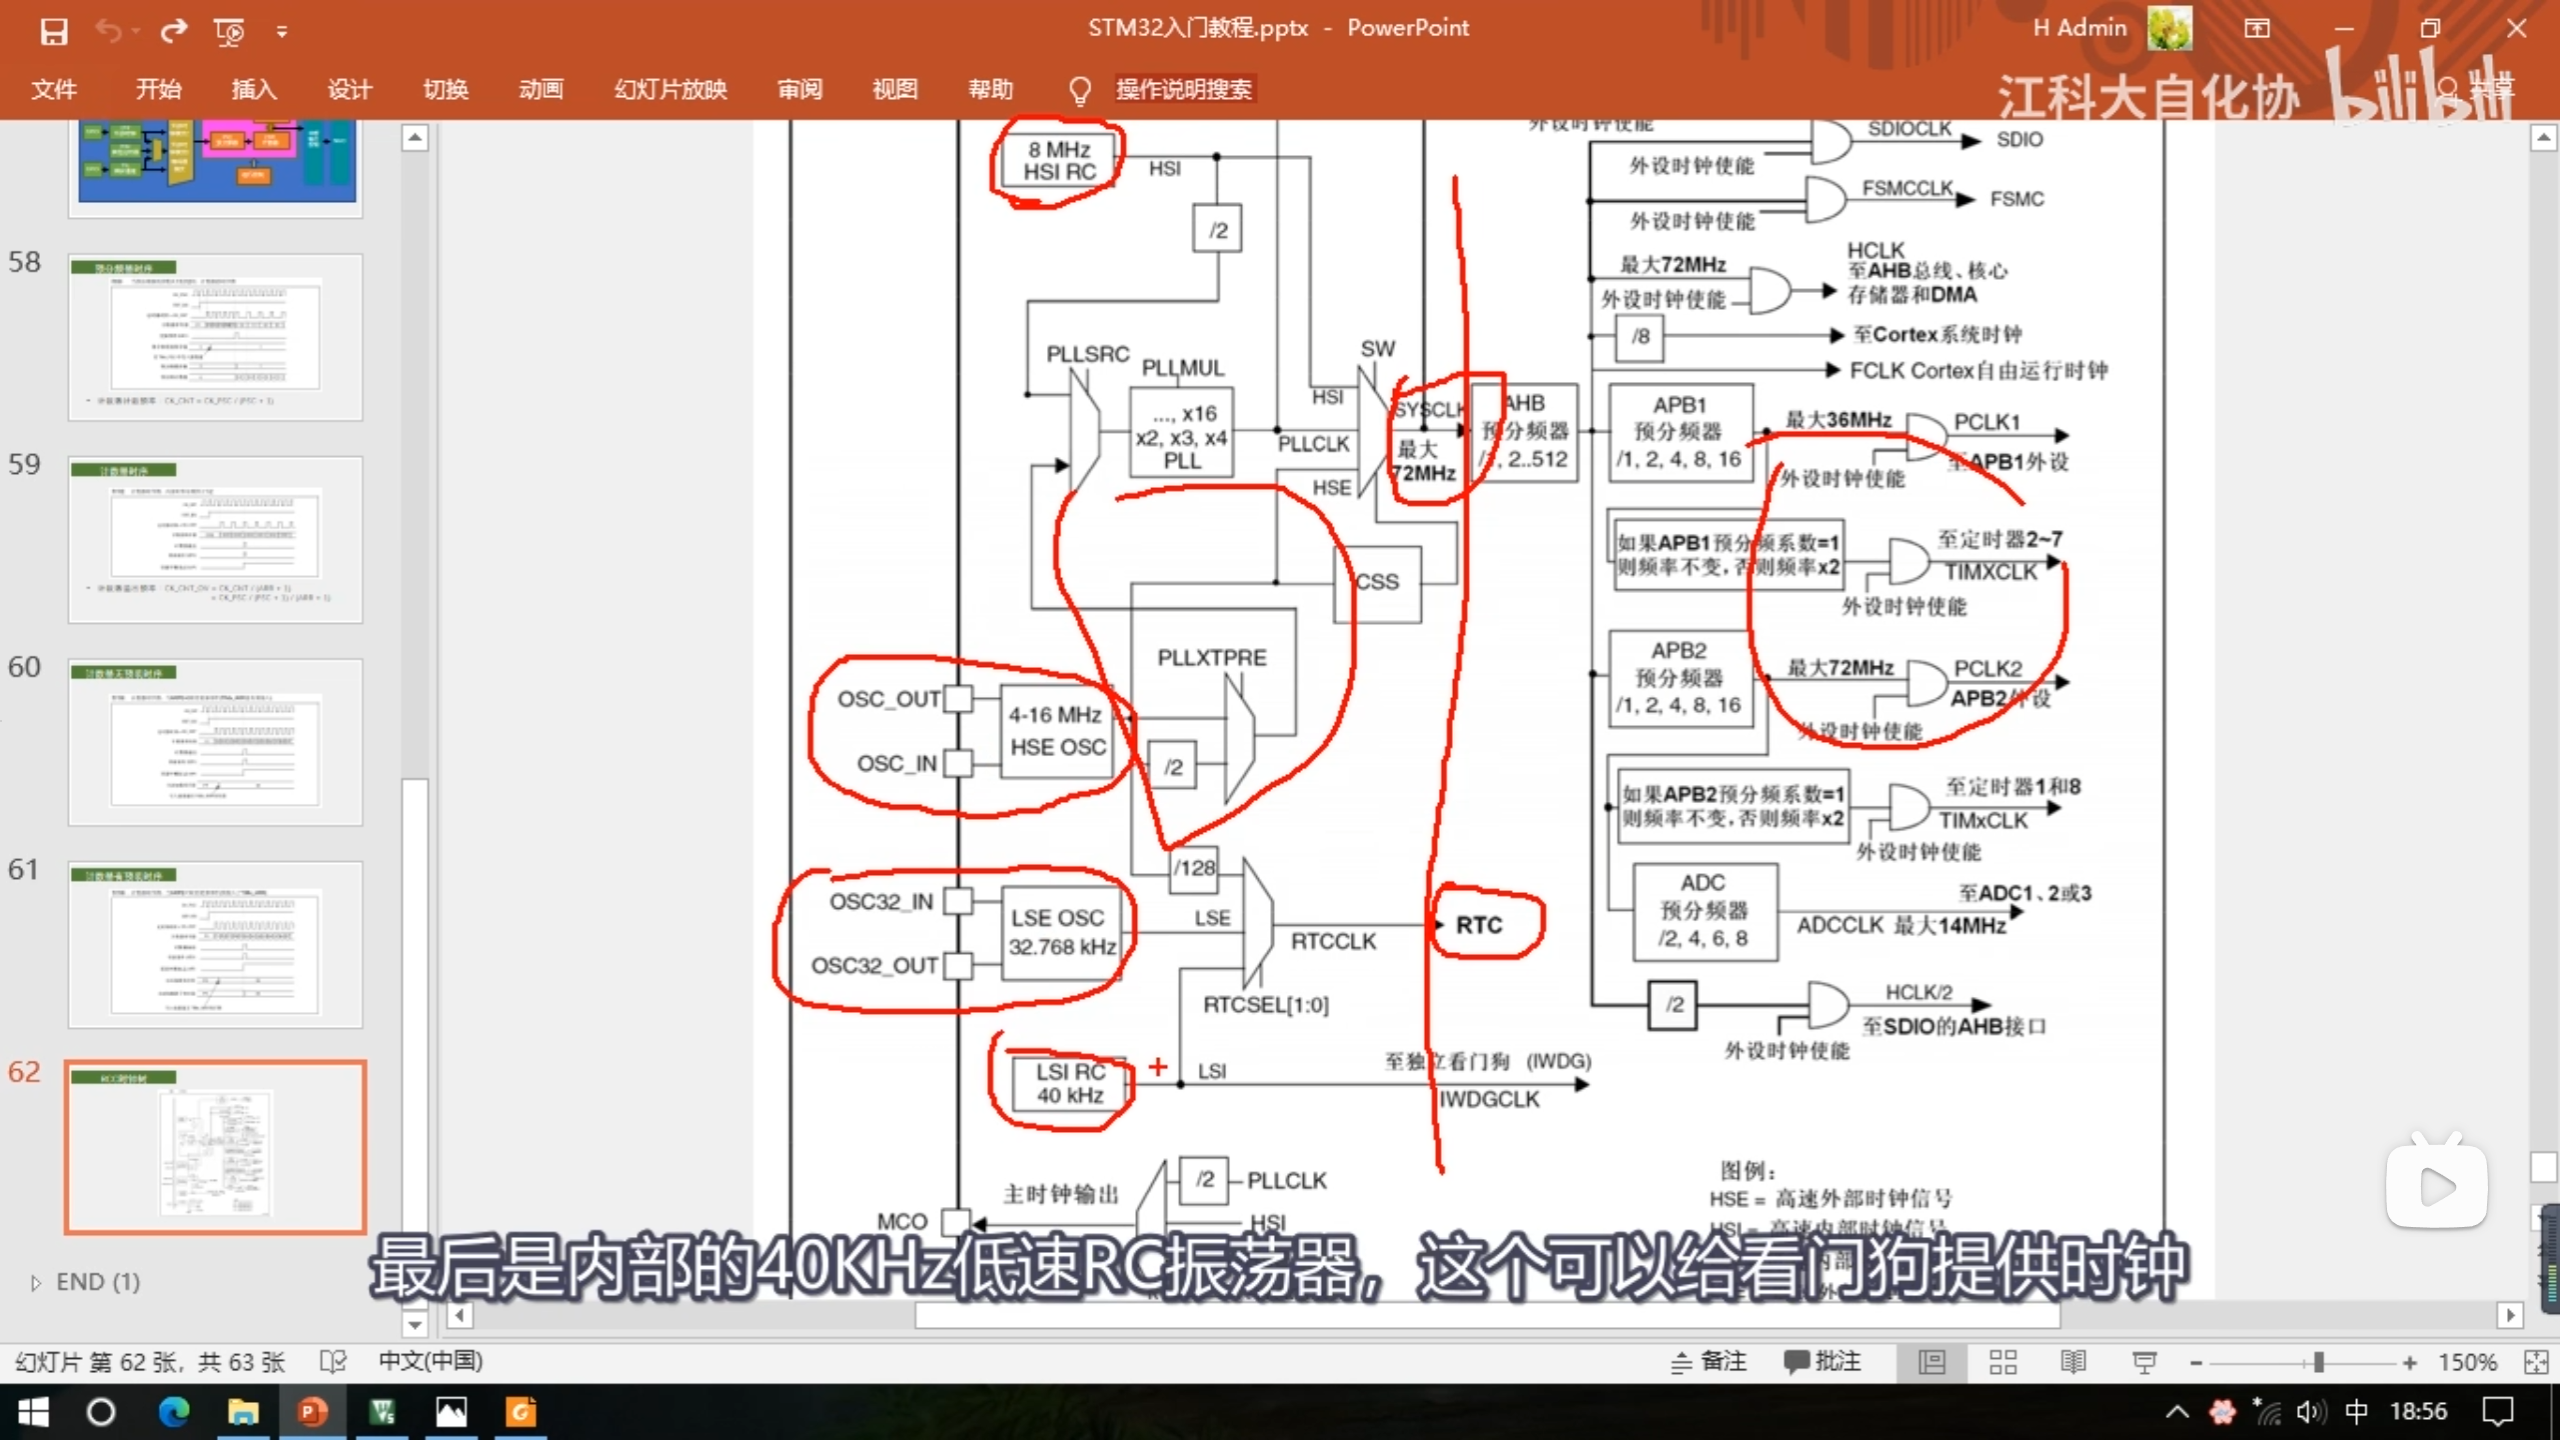Click the Redo arrow icon

click(174, 32)
